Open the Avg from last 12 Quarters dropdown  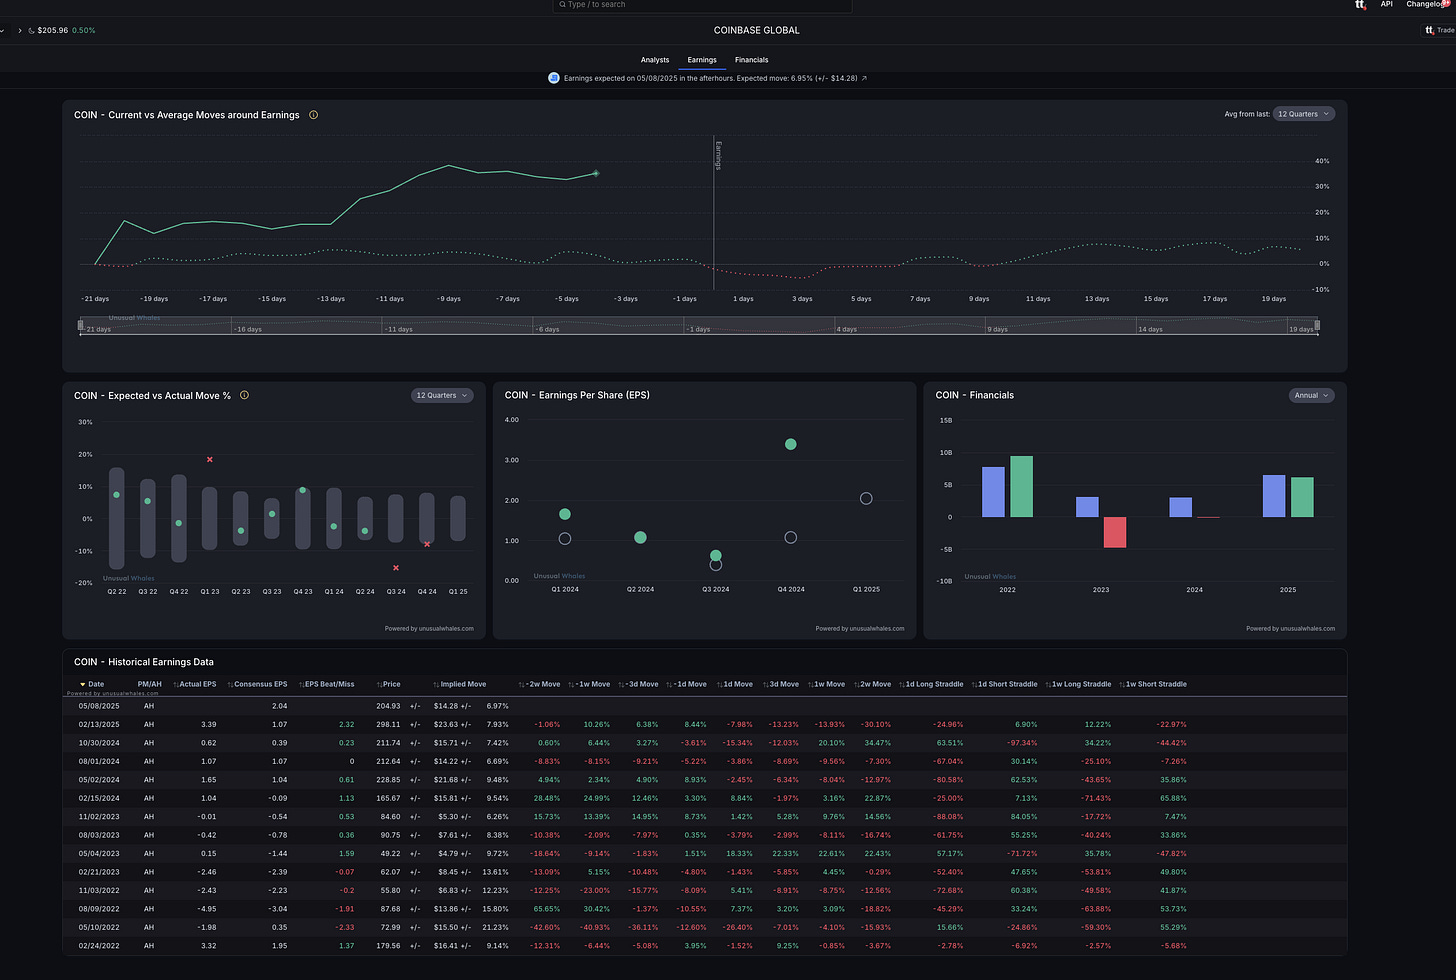(x=1304, y=114)
